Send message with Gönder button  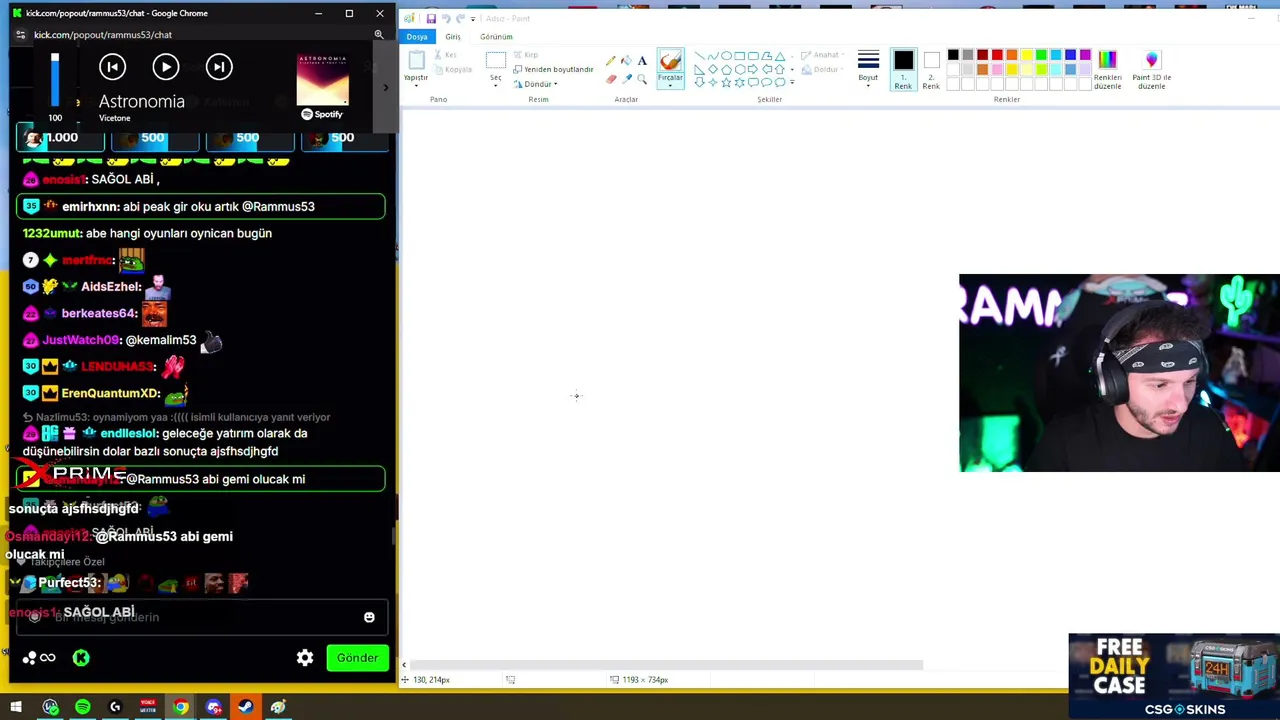pos(357,657)
